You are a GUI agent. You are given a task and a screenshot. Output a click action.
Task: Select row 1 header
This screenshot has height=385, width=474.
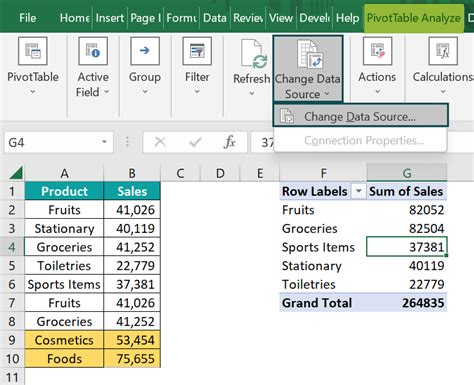click(12, 191)
